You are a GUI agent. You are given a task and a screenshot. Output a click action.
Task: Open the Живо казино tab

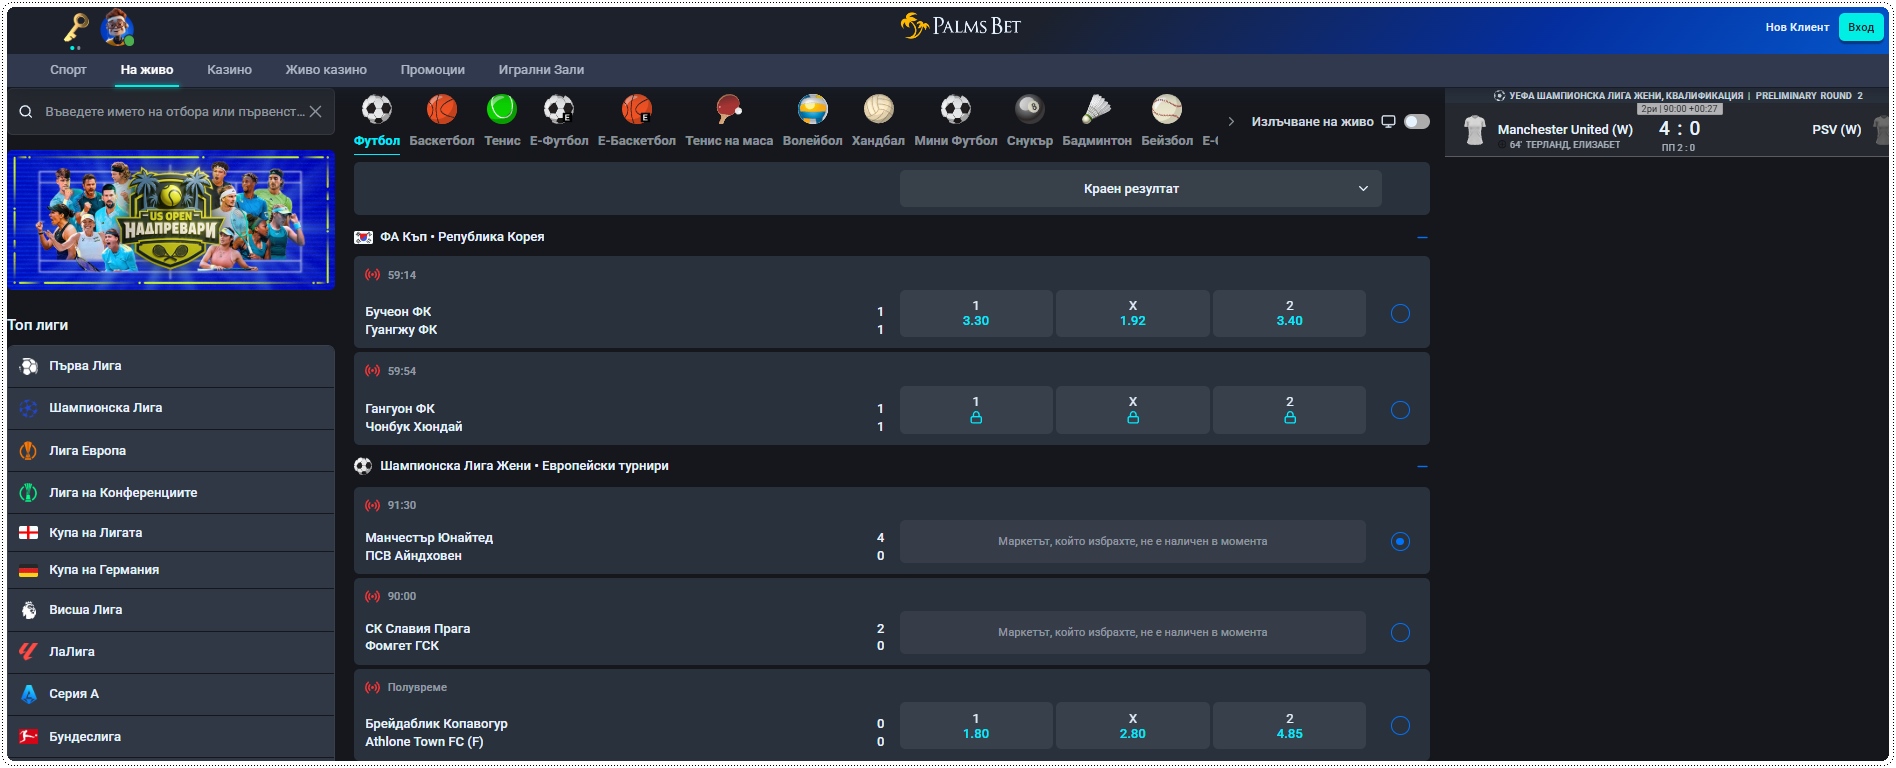[326, 70]
